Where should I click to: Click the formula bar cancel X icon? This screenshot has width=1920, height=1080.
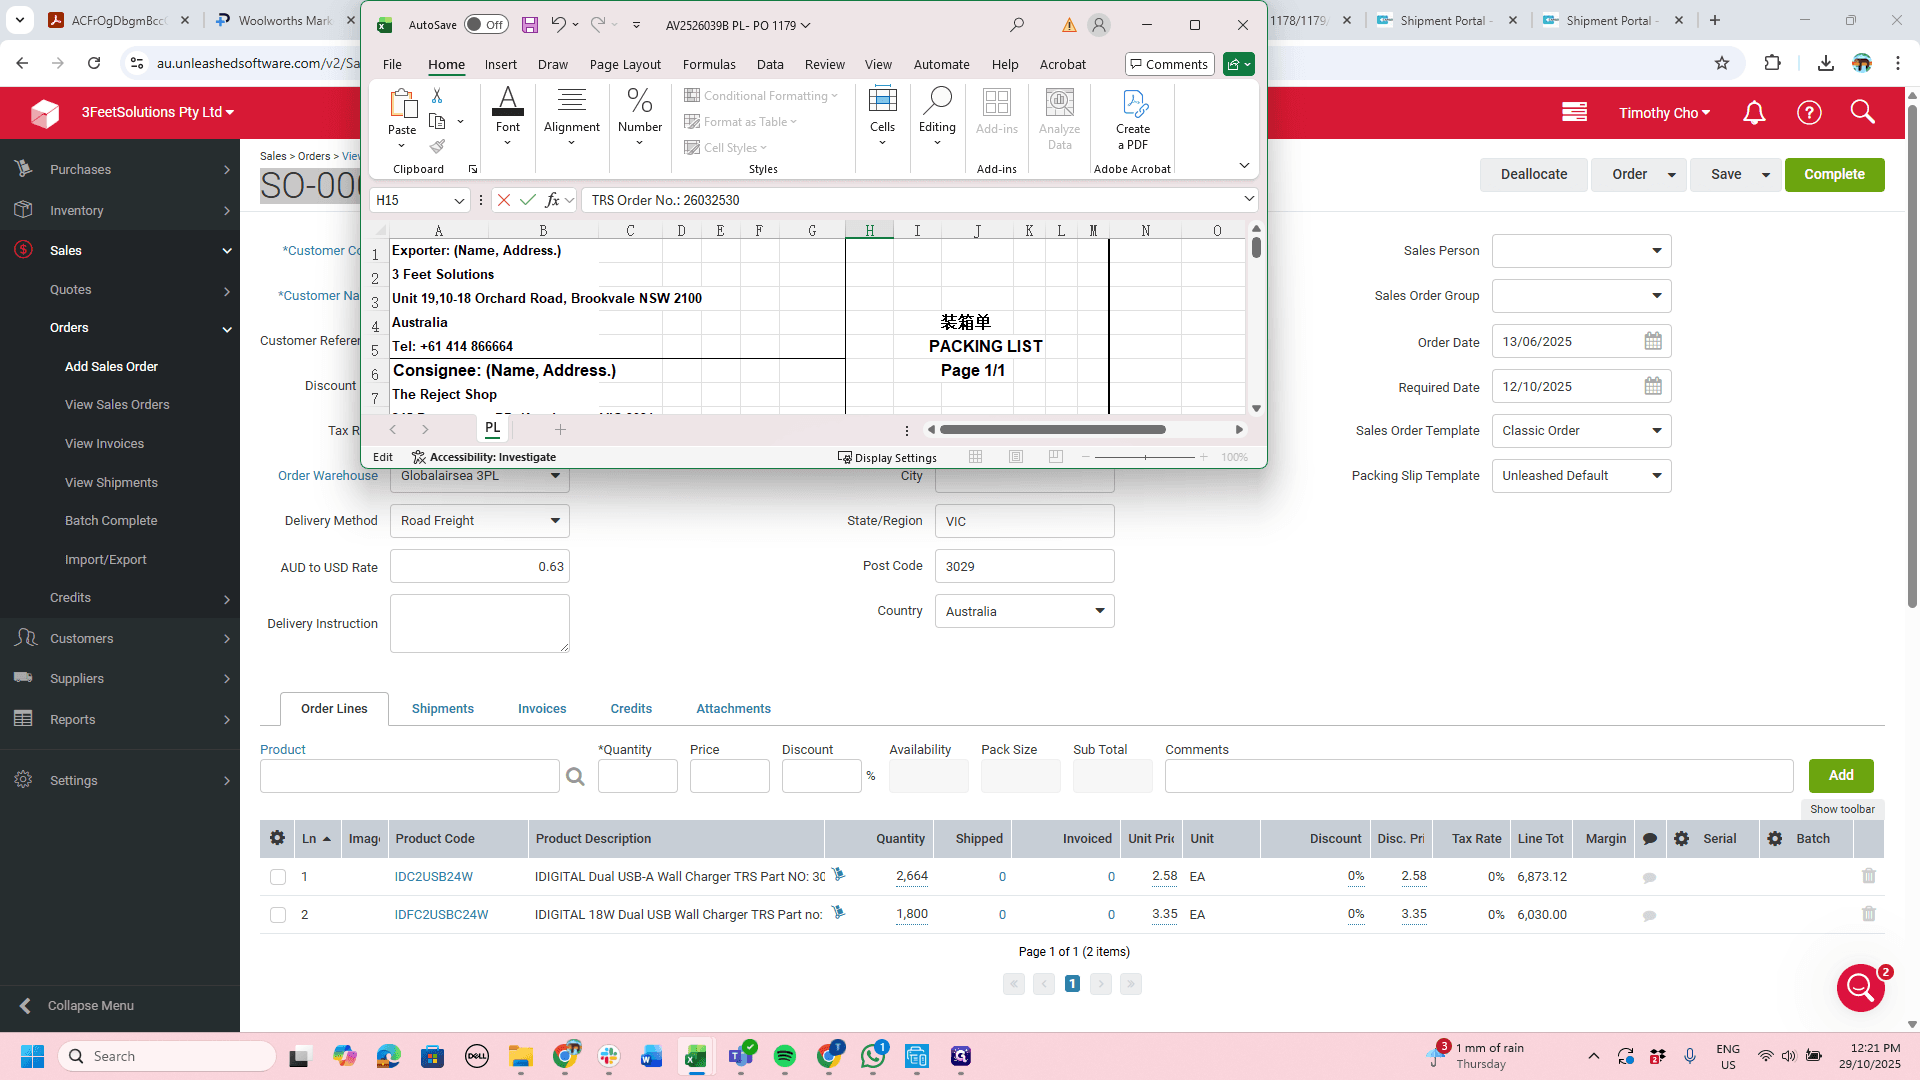[x=504, y=200]
